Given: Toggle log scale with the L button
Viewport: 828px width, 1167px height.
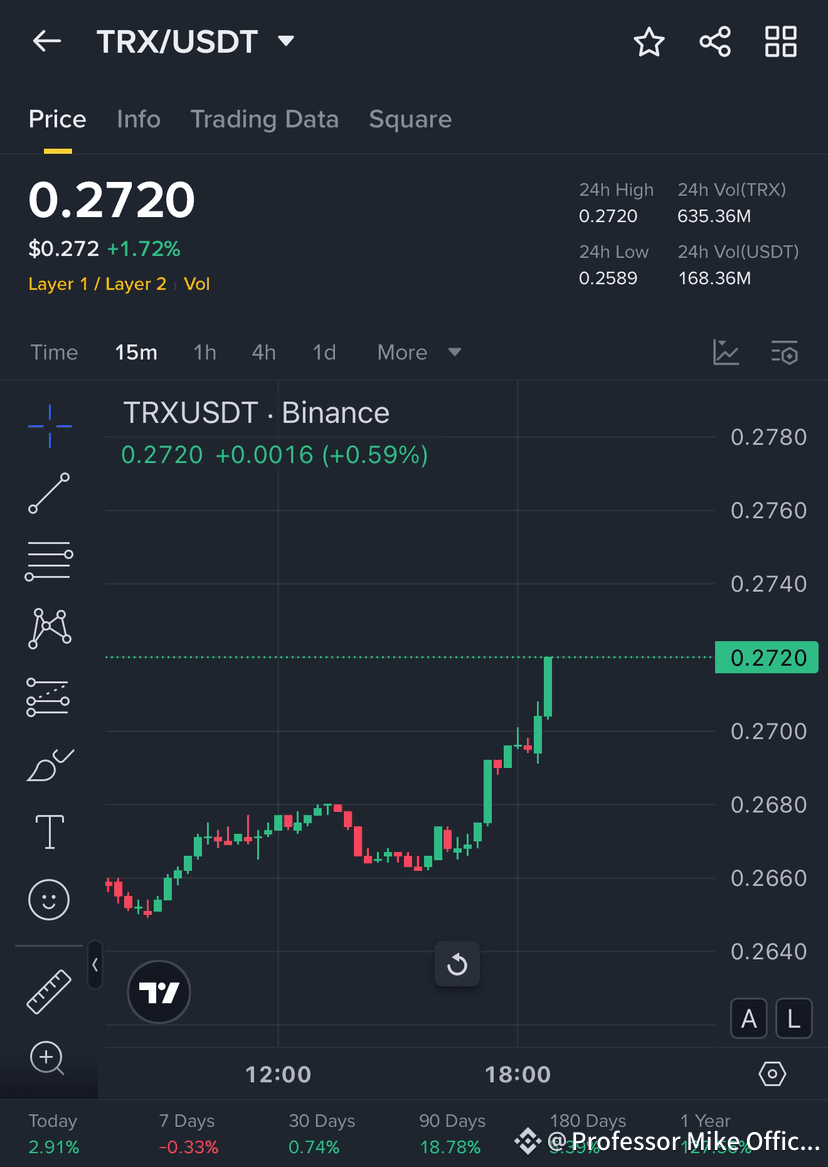Looking at the screenshot, I should tap(794, 1018).
